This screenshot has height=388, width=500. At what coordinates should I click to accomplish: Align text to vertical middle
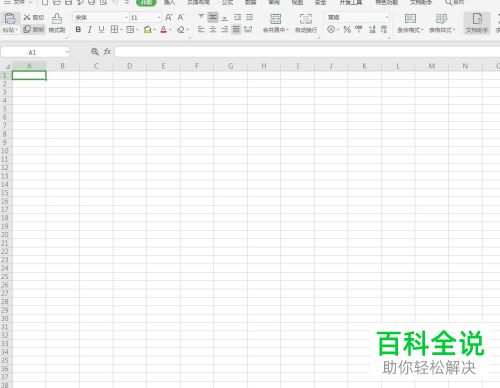(x=213, y=17)
